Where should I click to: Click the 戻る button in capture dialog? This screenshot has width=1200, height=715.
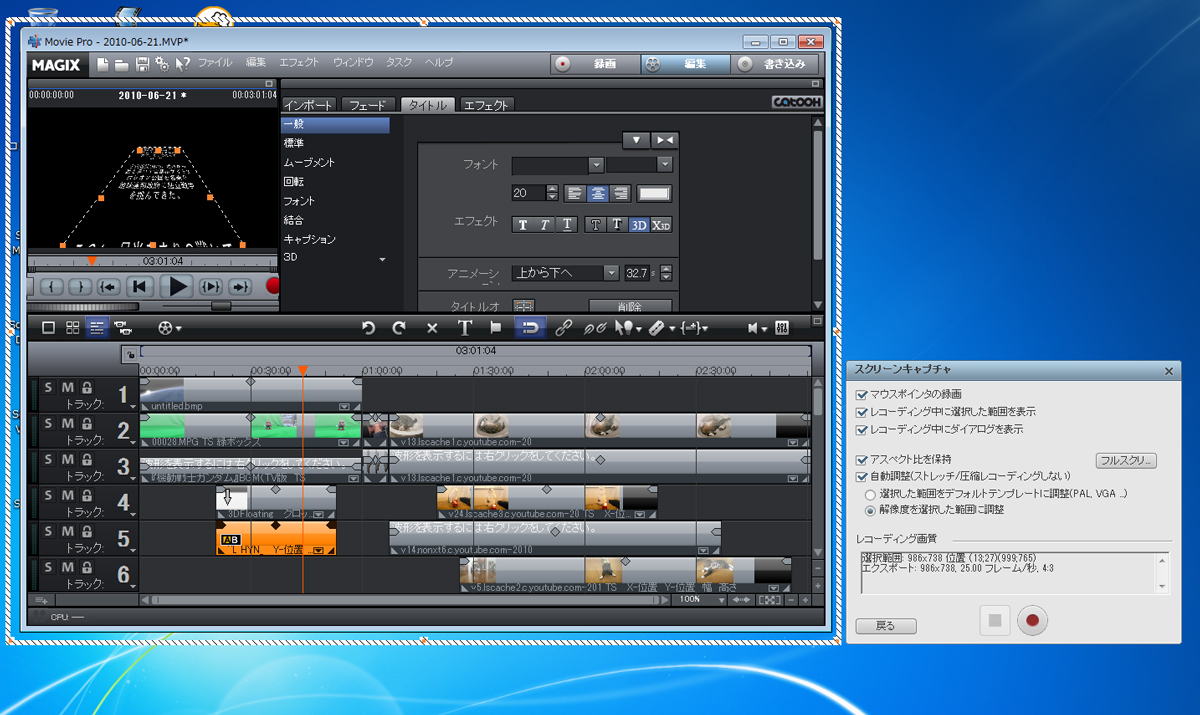click(886, 626)
